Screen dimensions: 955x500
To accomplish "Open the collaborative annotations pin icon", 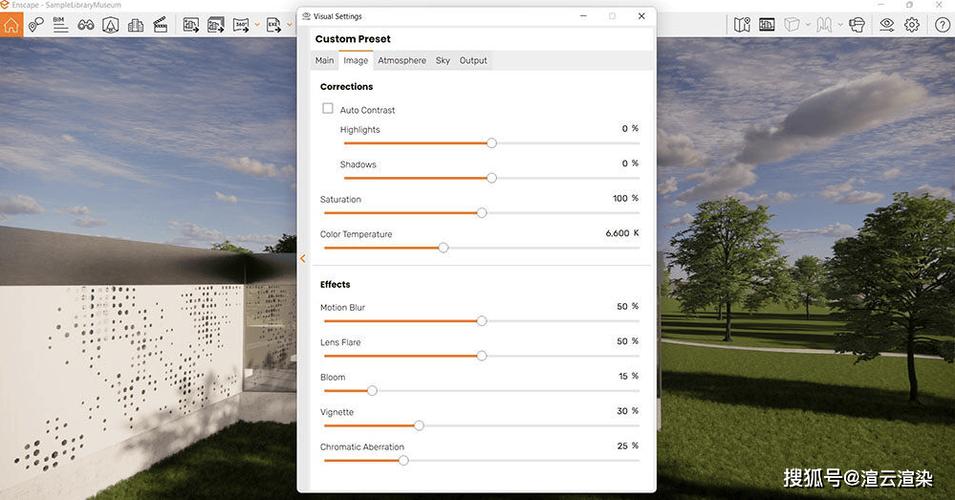I will (36, 24).
